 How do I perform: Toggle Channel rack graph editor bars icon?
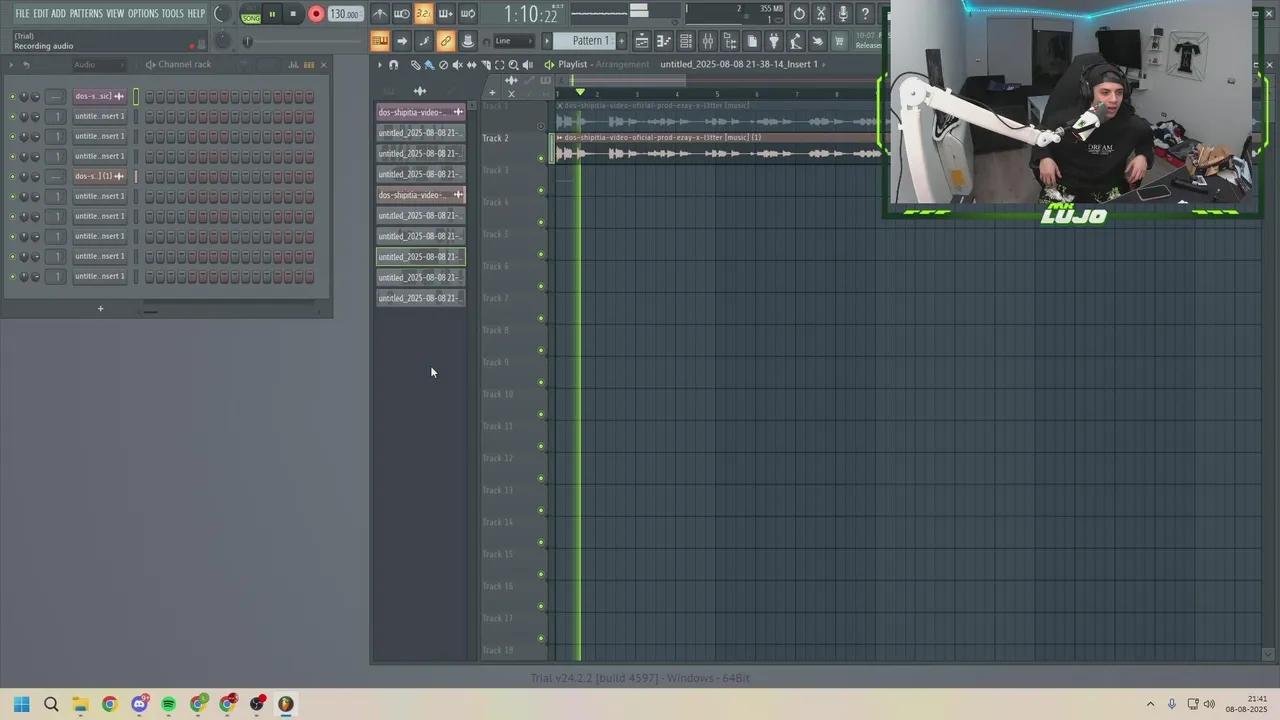click(x=293, y=65)
